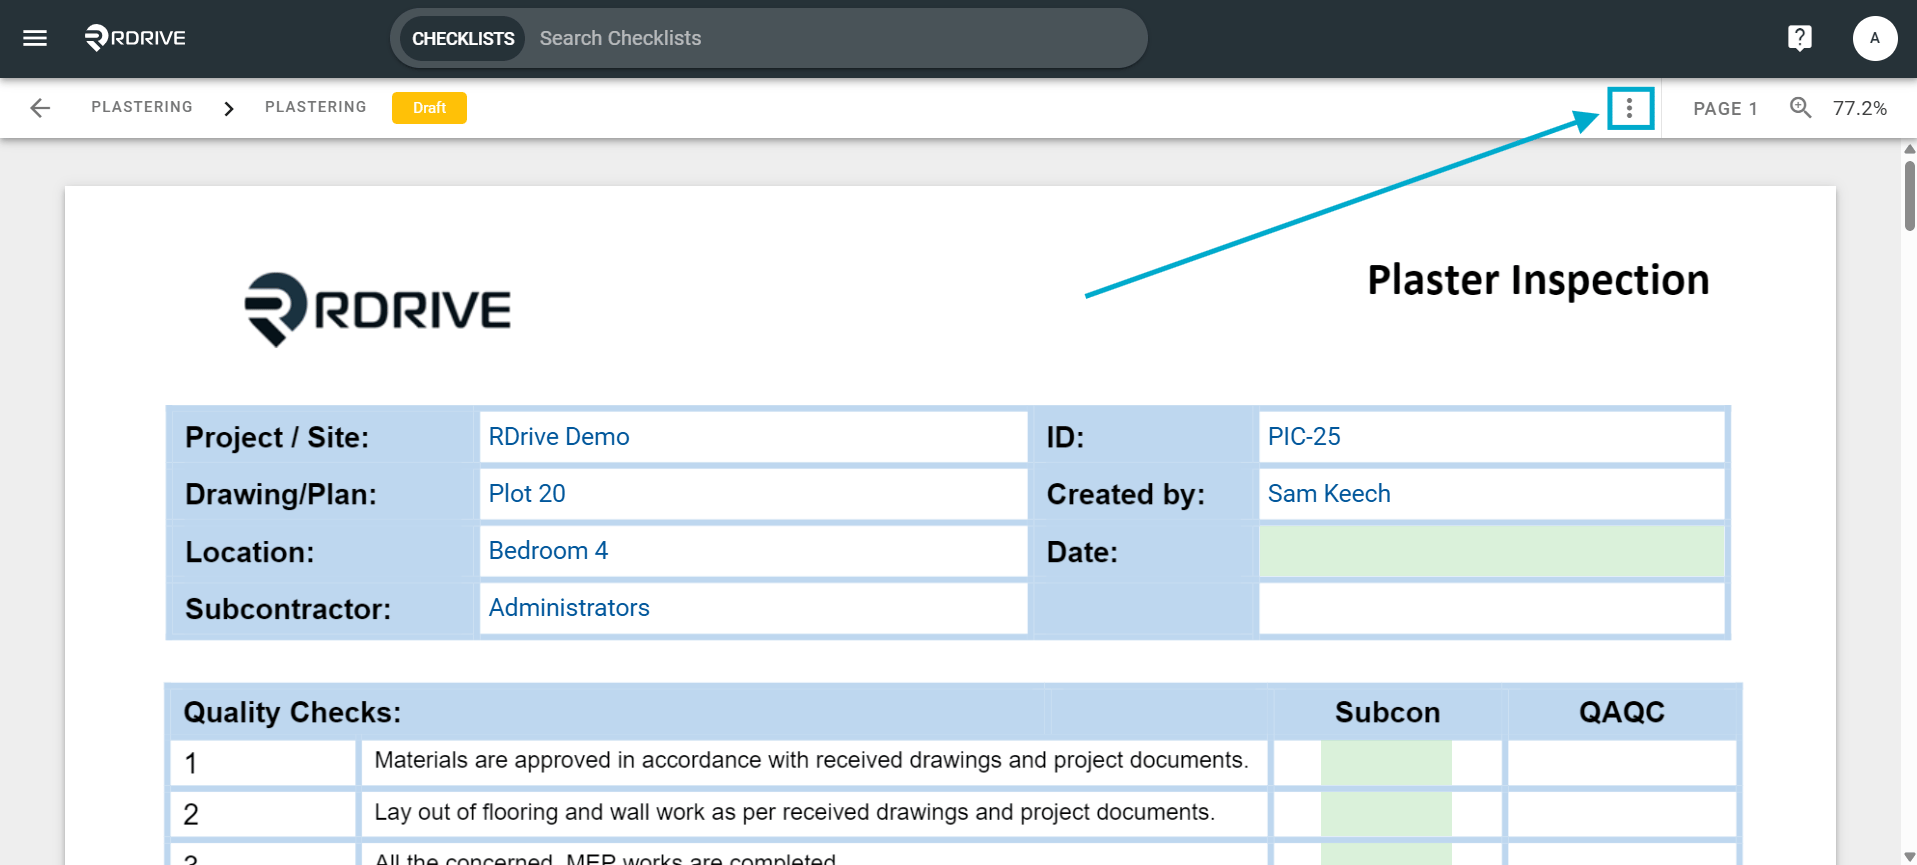The width and height of the screenshot is (1917, 865).
Task: Click the Quality Checks: heading
Action: coord(292,712)
